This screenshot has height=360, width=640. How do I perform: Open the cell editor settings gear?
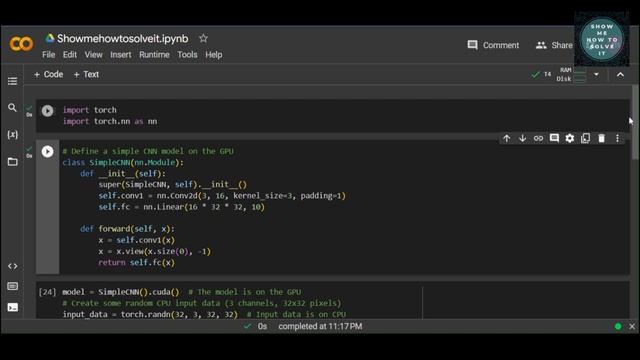pyautogui.click(x=570, y=138)
